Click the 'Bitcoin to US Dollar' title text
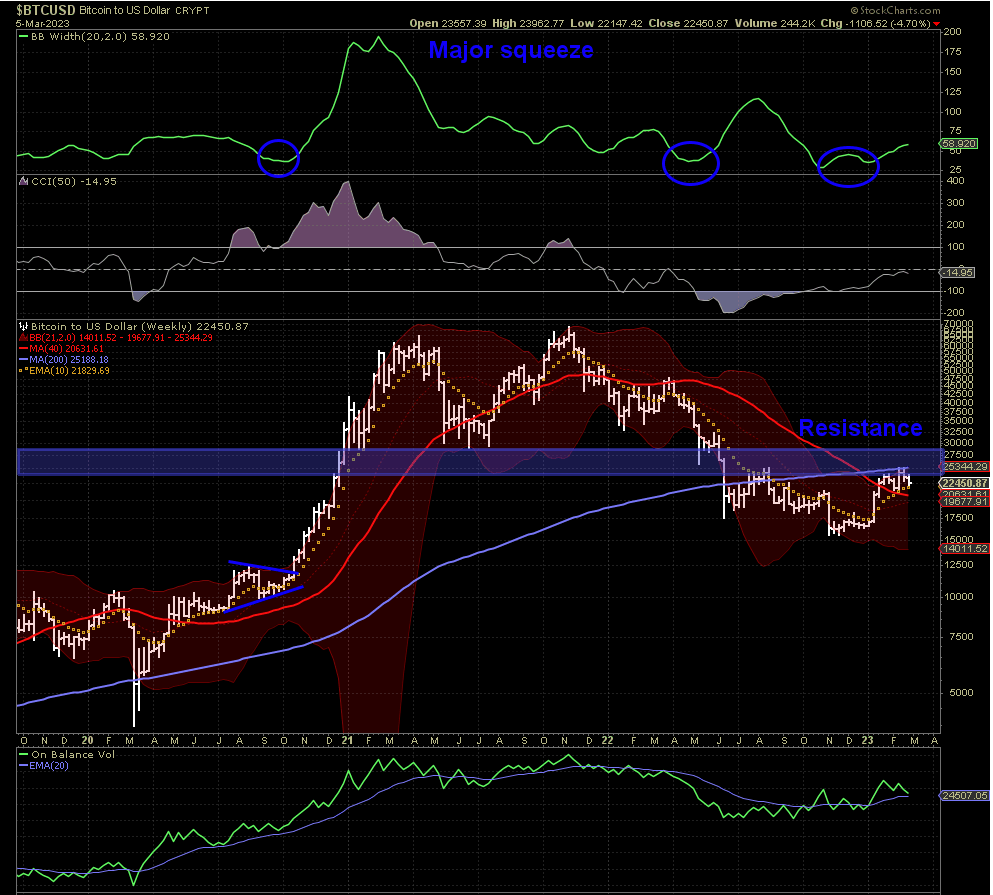 click(x=125, y=10)
